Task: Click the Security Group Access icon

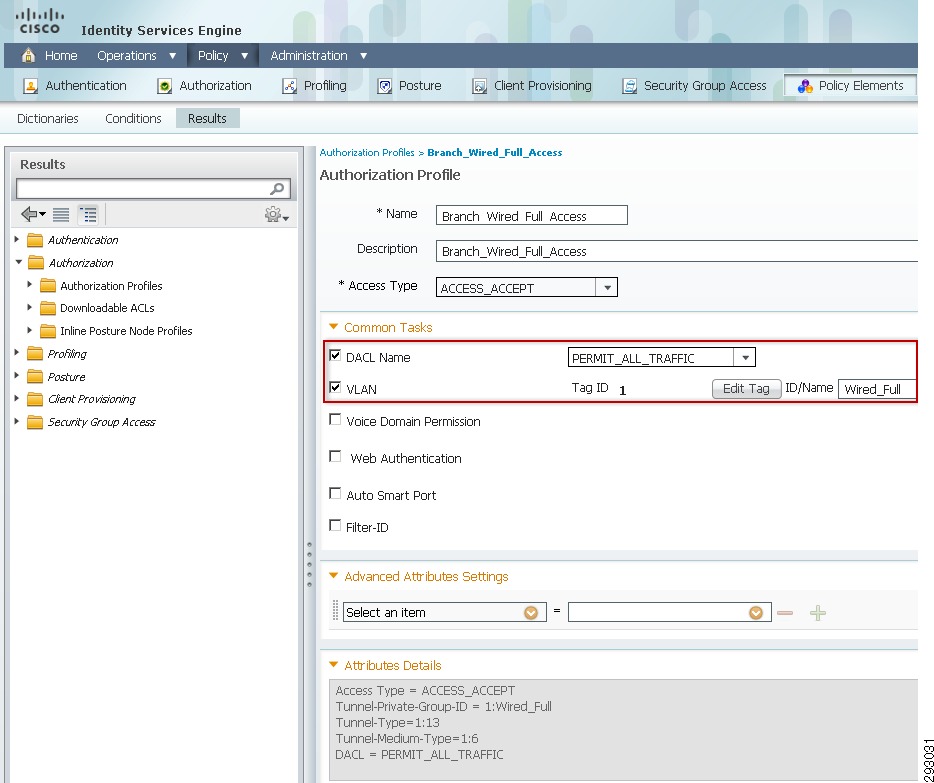Action: click(630, 86)
